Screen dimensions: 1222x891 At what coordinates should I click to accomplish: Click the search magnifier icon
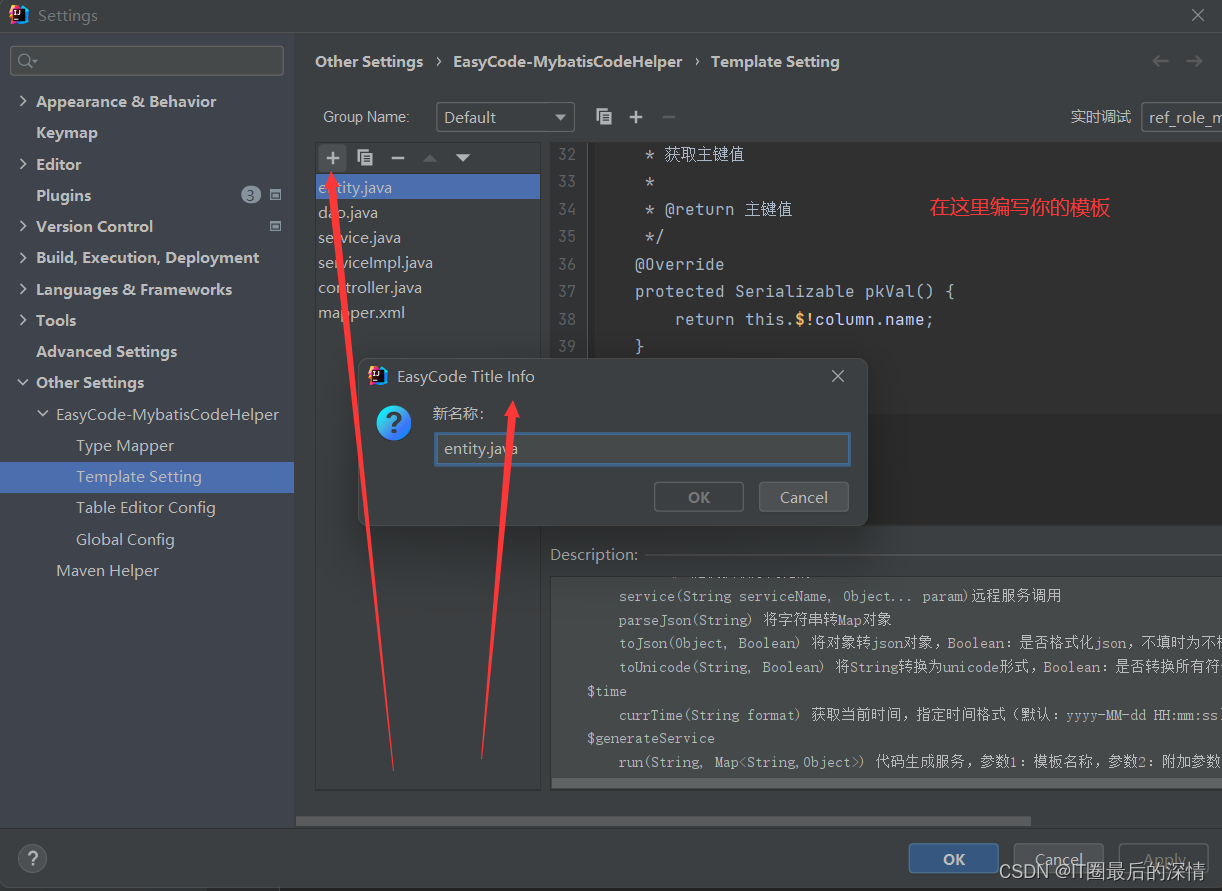[x=26, y=61]
